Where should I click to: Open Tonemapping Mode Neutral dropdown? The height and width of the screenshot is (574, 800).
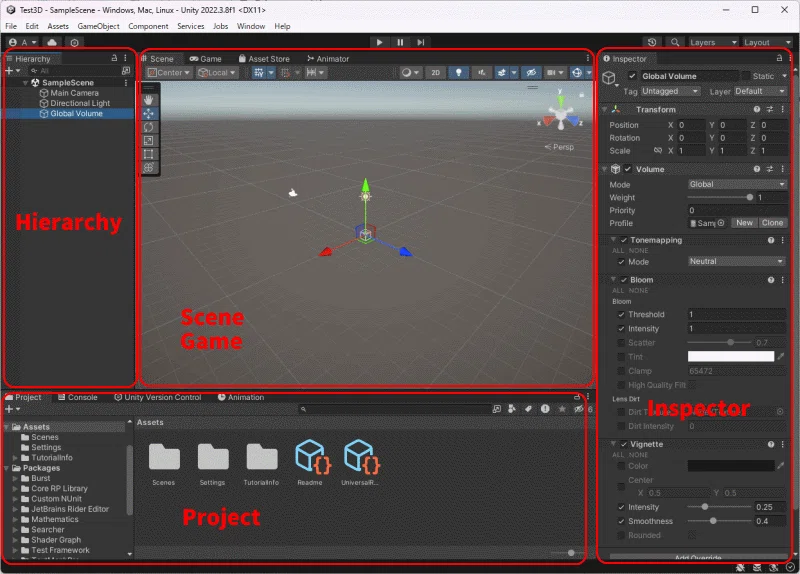pos(737,261)
